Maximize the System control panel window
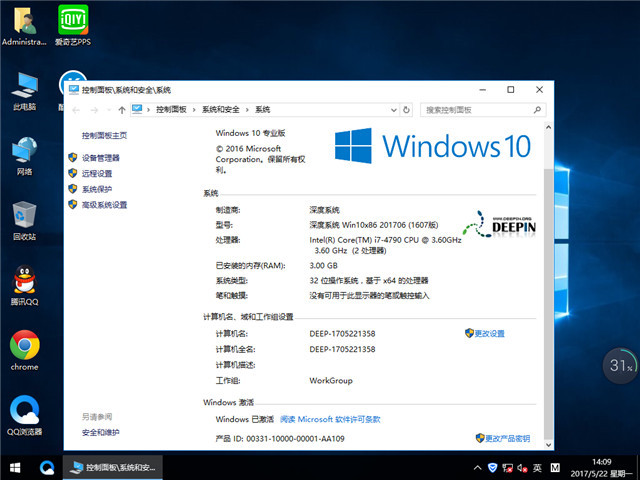The width and height of the screenshot is (640, 480). (511, 90)
